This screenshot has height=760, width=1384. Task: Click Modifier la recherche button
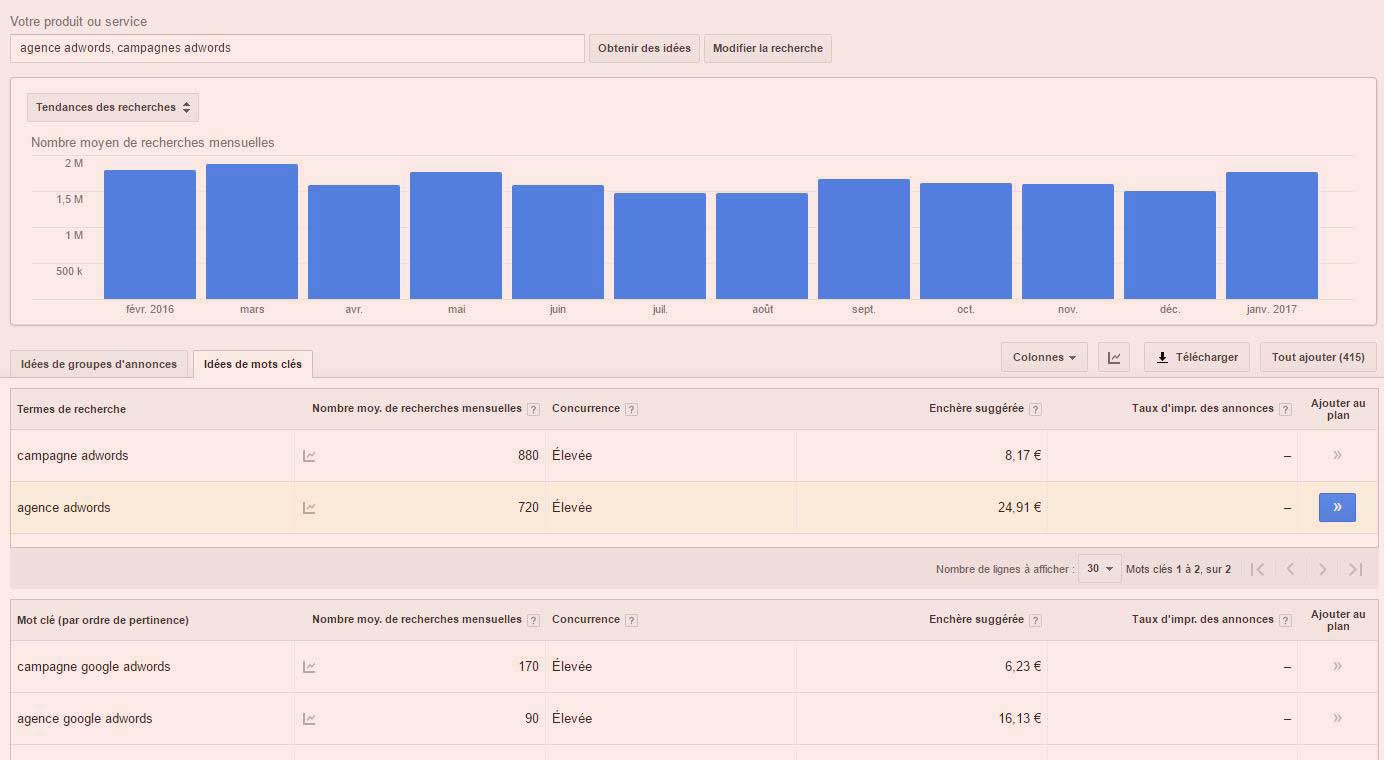(768, 48)
